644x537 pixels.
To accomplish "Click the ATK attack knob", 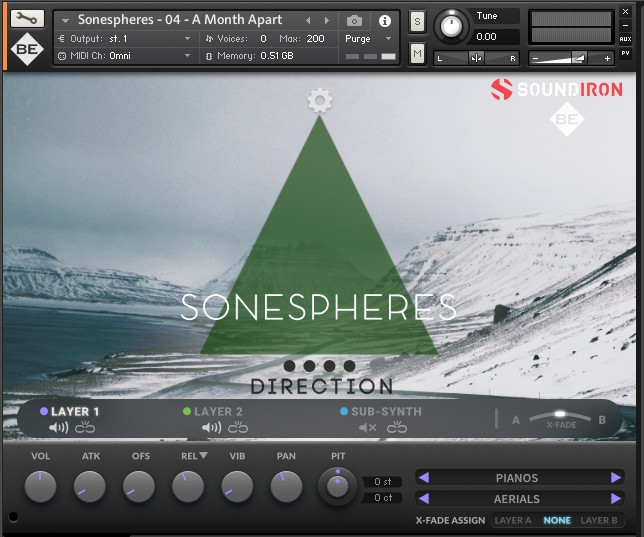I will (x=90, y=486).
